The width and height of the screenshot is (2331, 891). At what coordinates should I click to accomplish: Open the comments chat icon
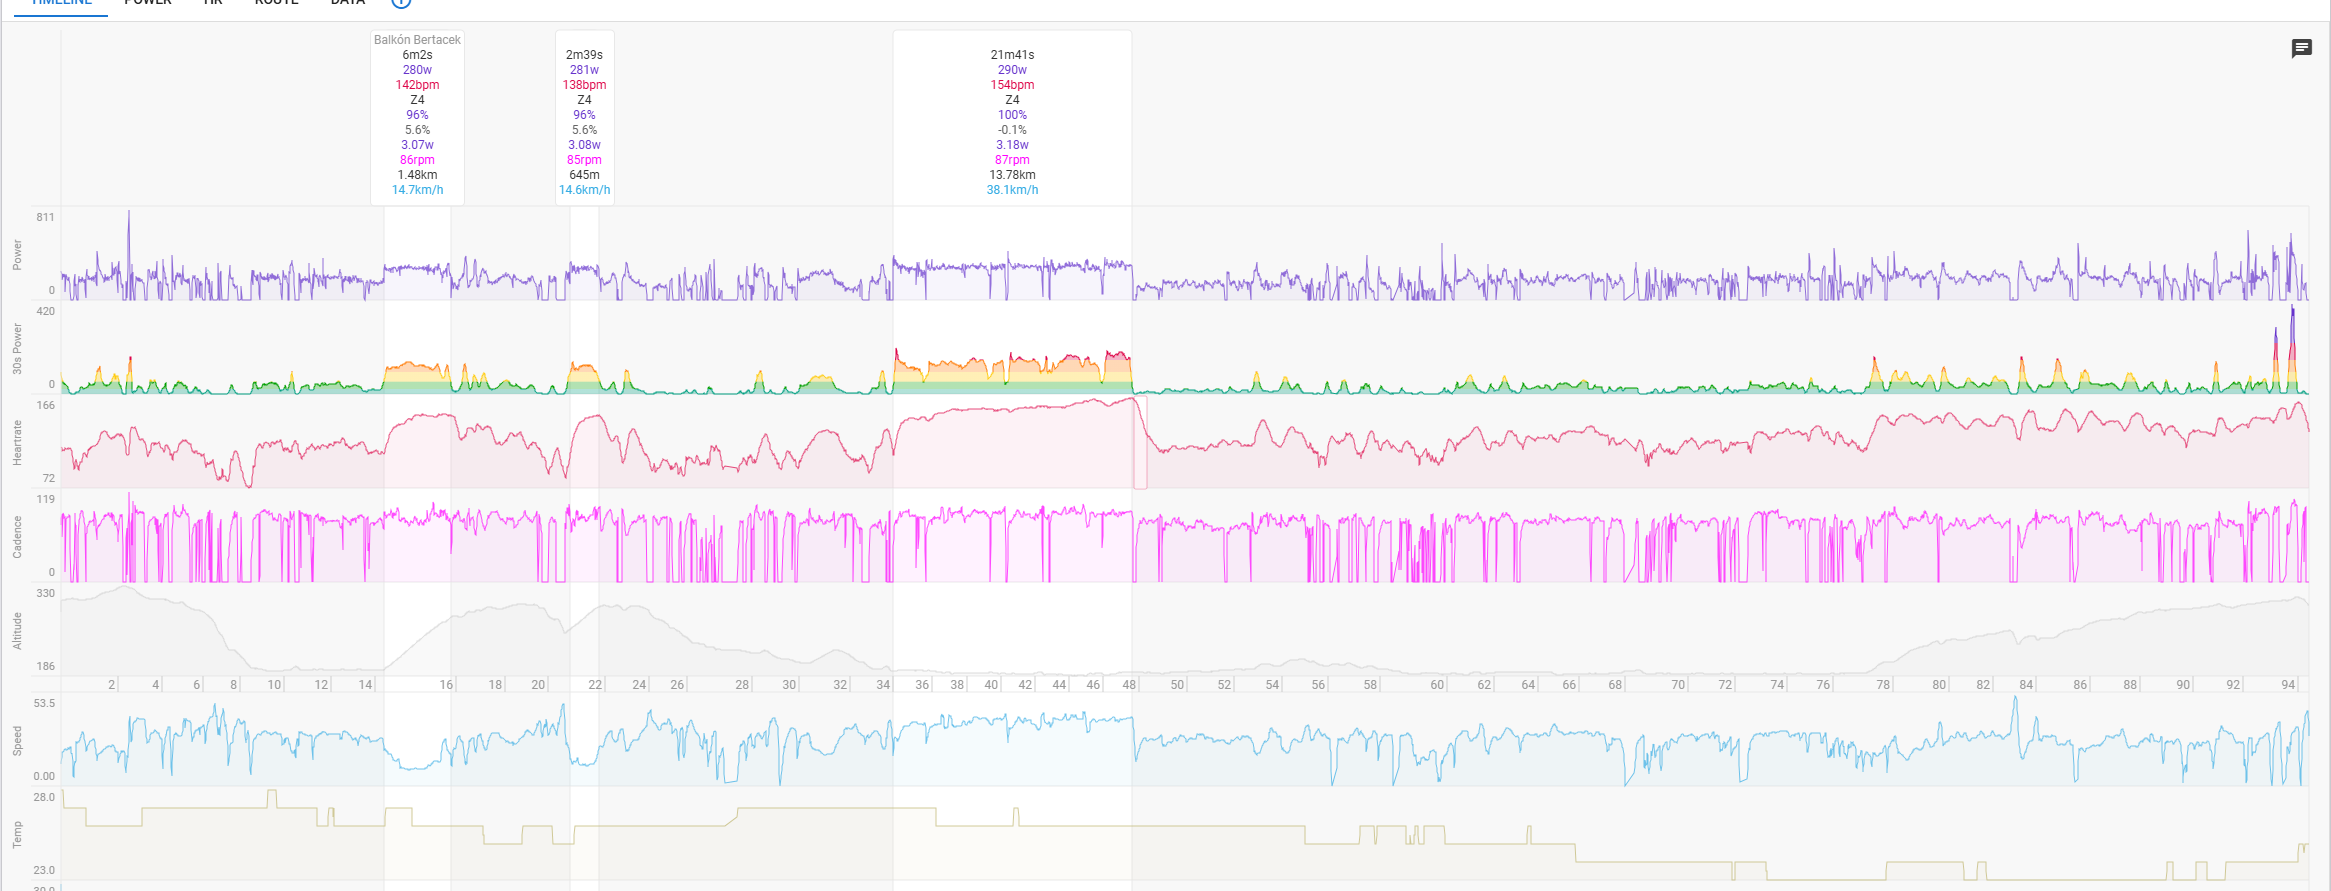[2301, 48]
